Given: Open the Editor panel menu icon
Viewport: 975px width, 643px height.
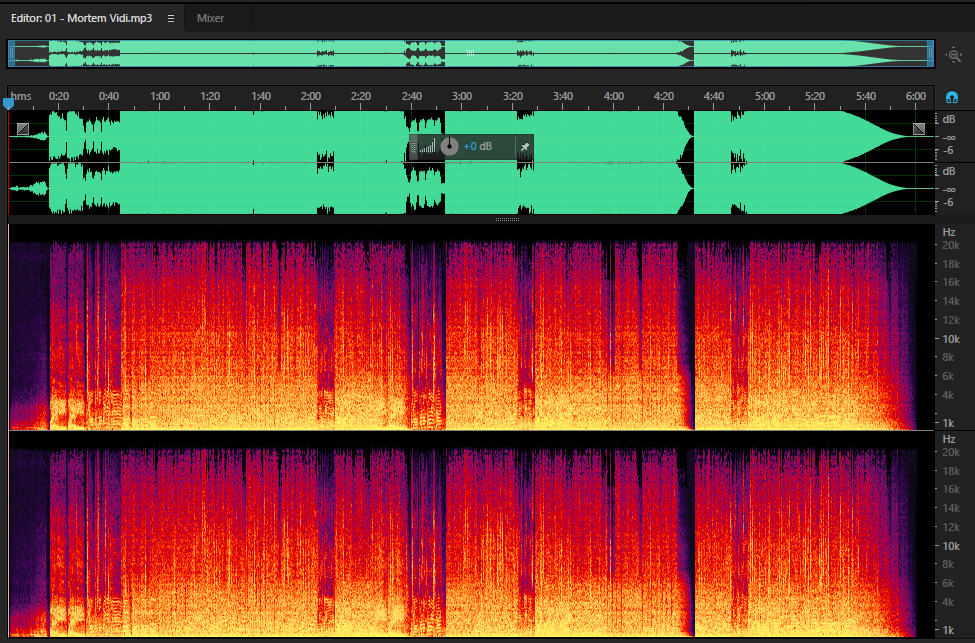Looking at the screenshot, I should pos(171,19).
